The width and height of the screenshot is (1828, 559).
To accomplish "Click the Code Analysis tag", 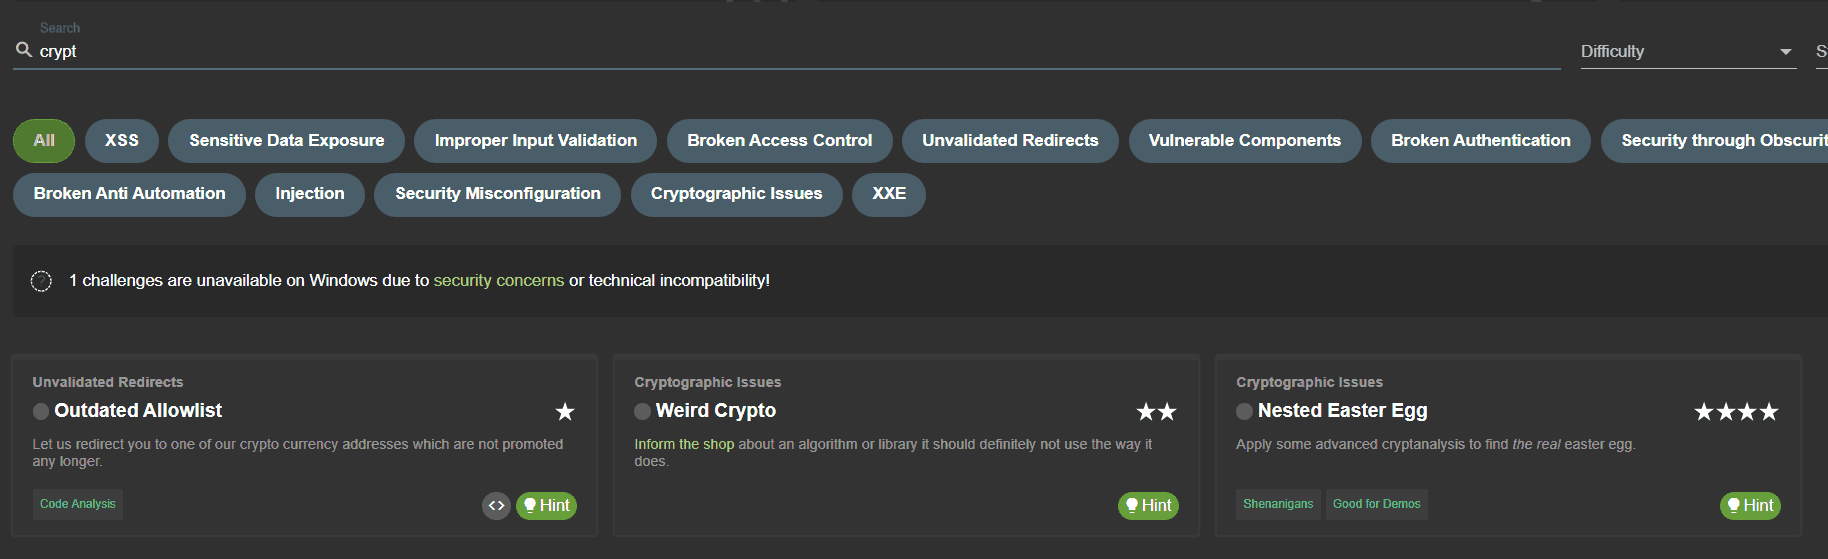I will pos(78,504).
